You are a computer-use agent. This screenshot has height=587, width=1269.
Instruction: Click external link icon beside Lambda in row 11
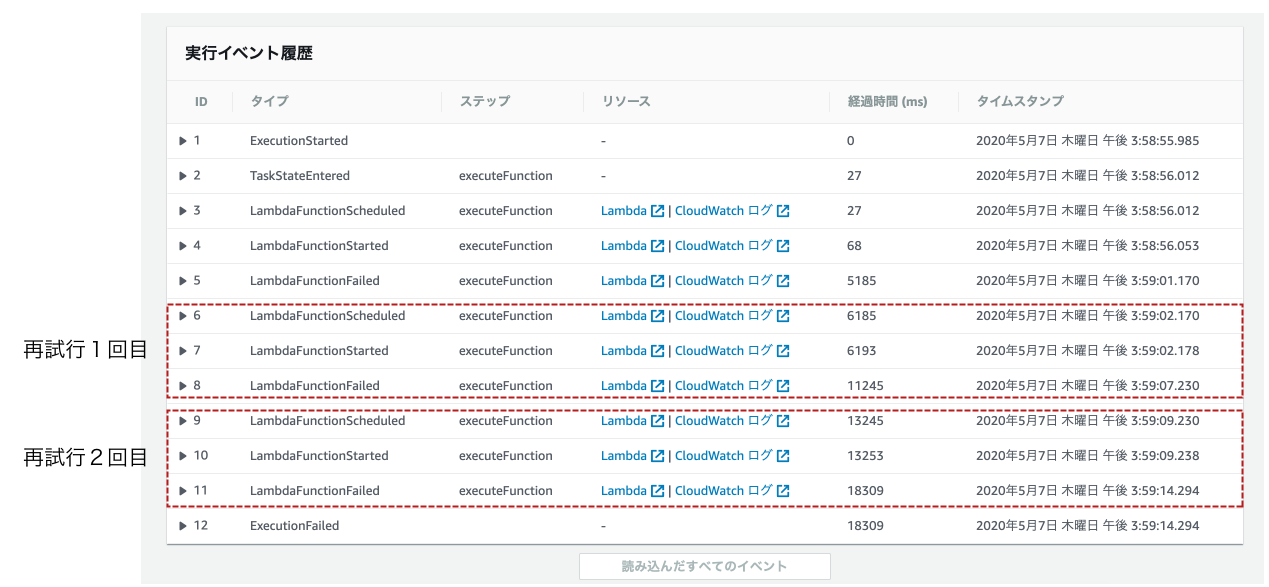[657, 491]
